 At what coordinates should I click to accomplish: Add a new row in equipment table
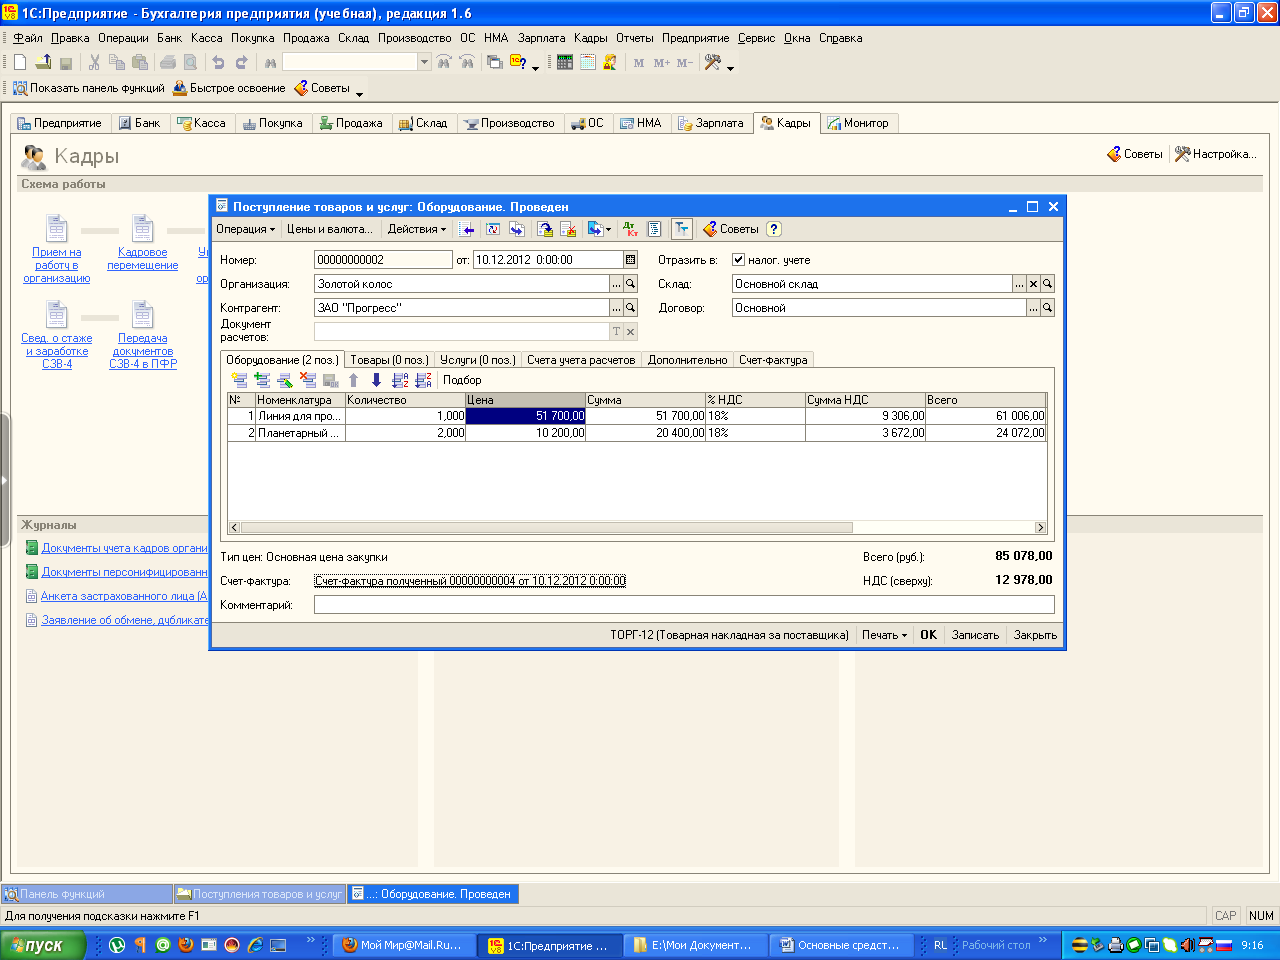click(239, 380)
